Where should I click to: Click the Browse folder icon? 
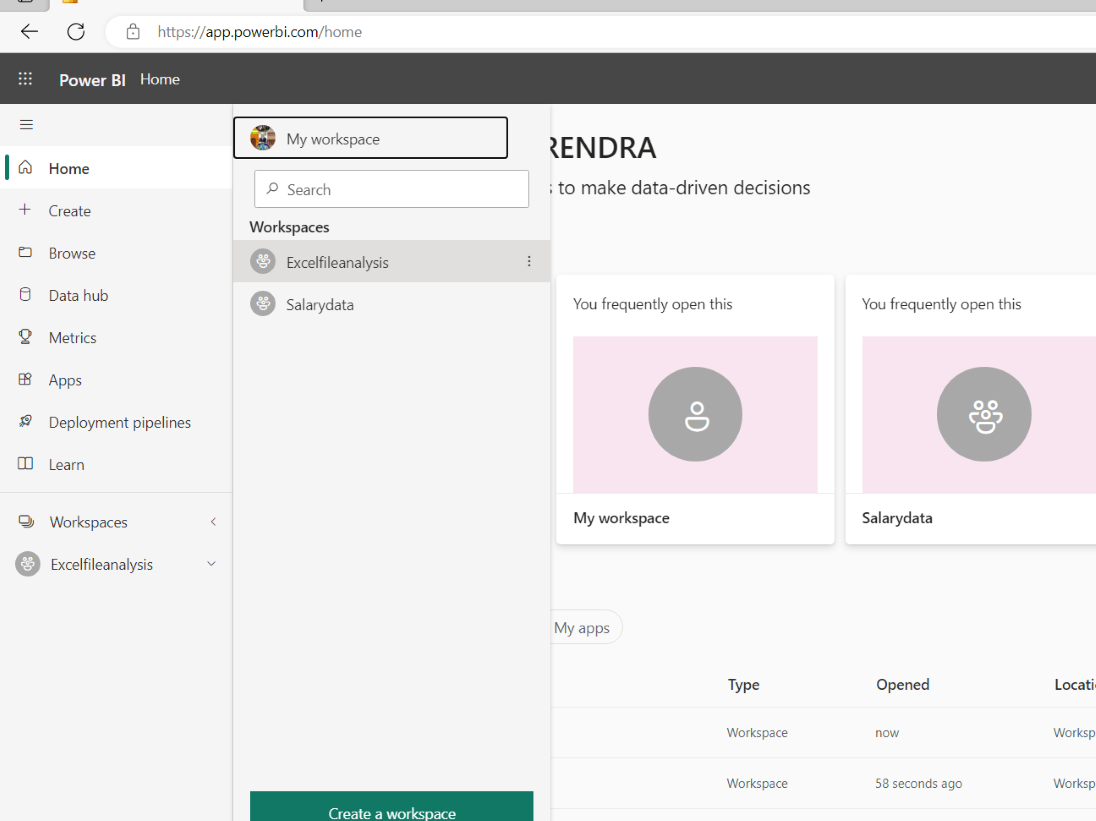coord(25,252)
